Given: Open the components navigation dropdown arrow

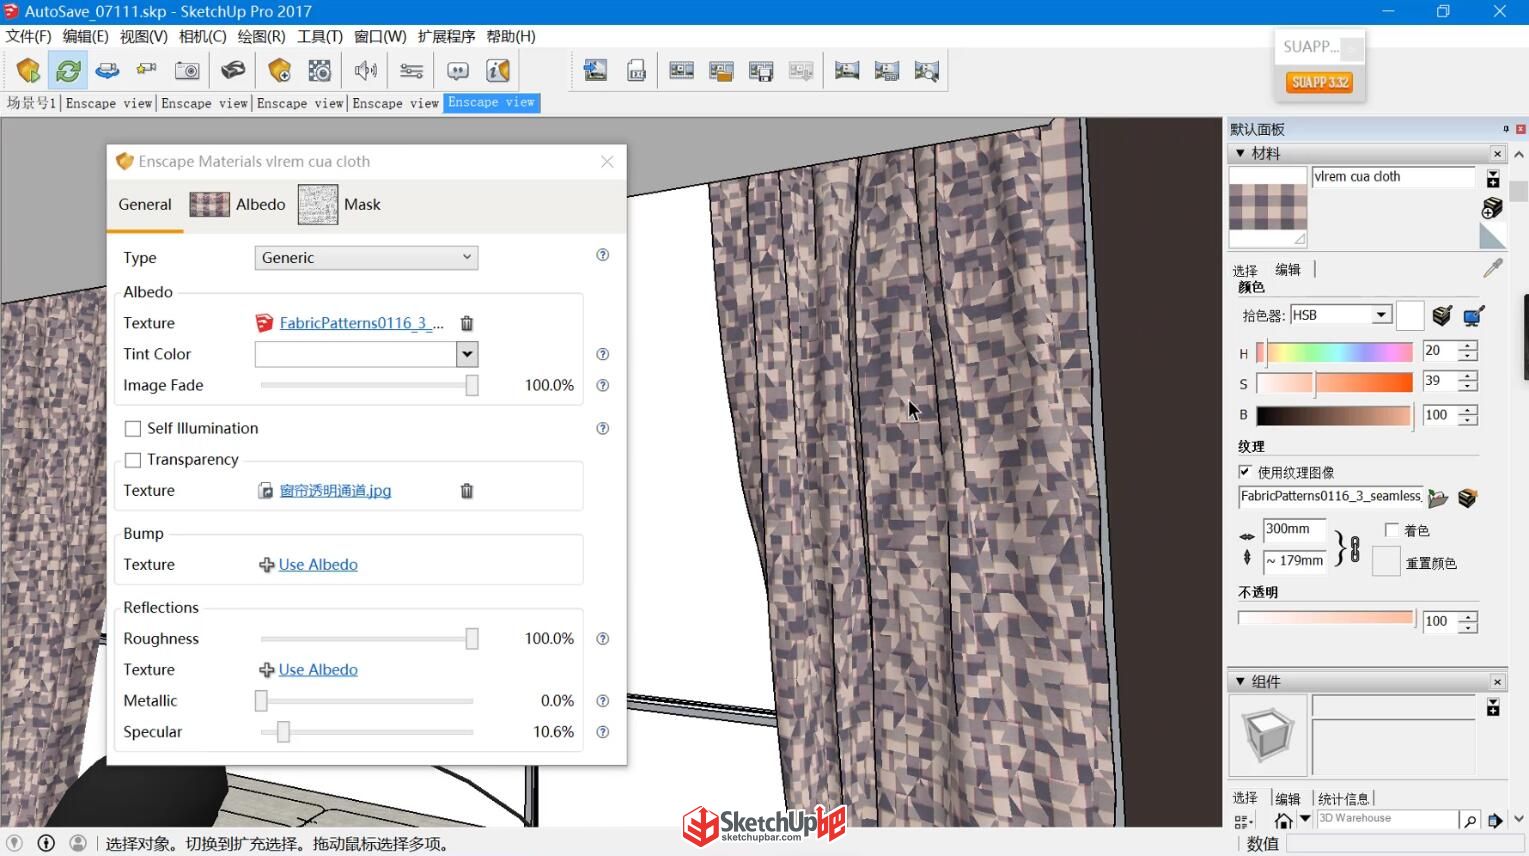Looking at the screenshot, I should tap(1305, 819).
